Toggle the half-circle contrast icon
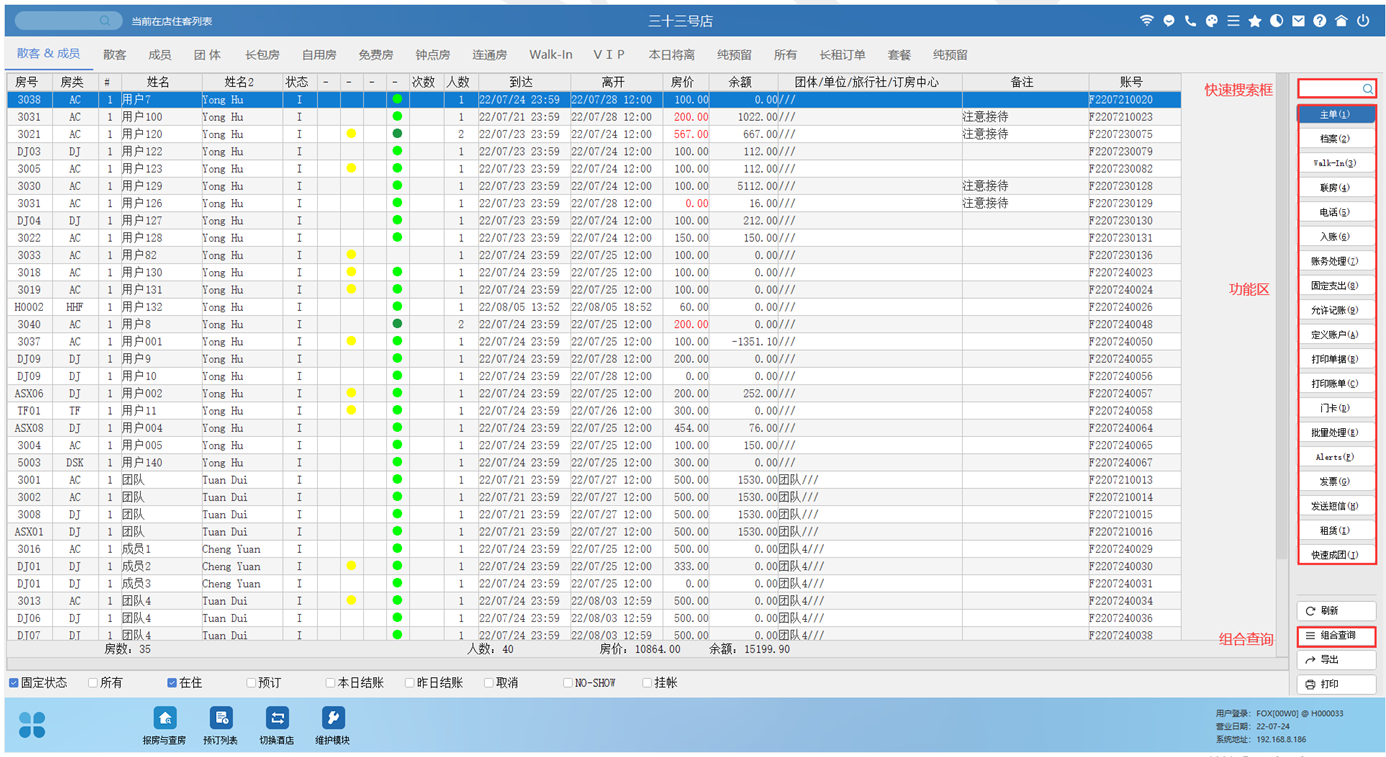This screenshot has width=1386, height=757. (1276, 21)
